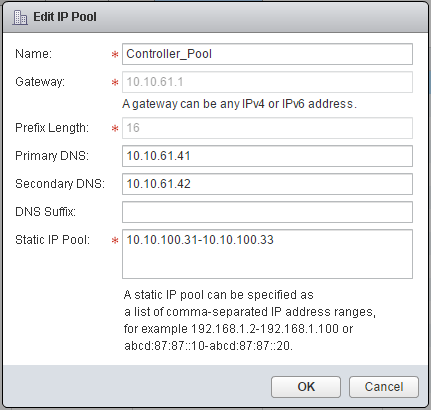The height and width of the screenshot is (410, 431).
Task: Click the Primary DNS label
Action: click(x=52, y=156)
